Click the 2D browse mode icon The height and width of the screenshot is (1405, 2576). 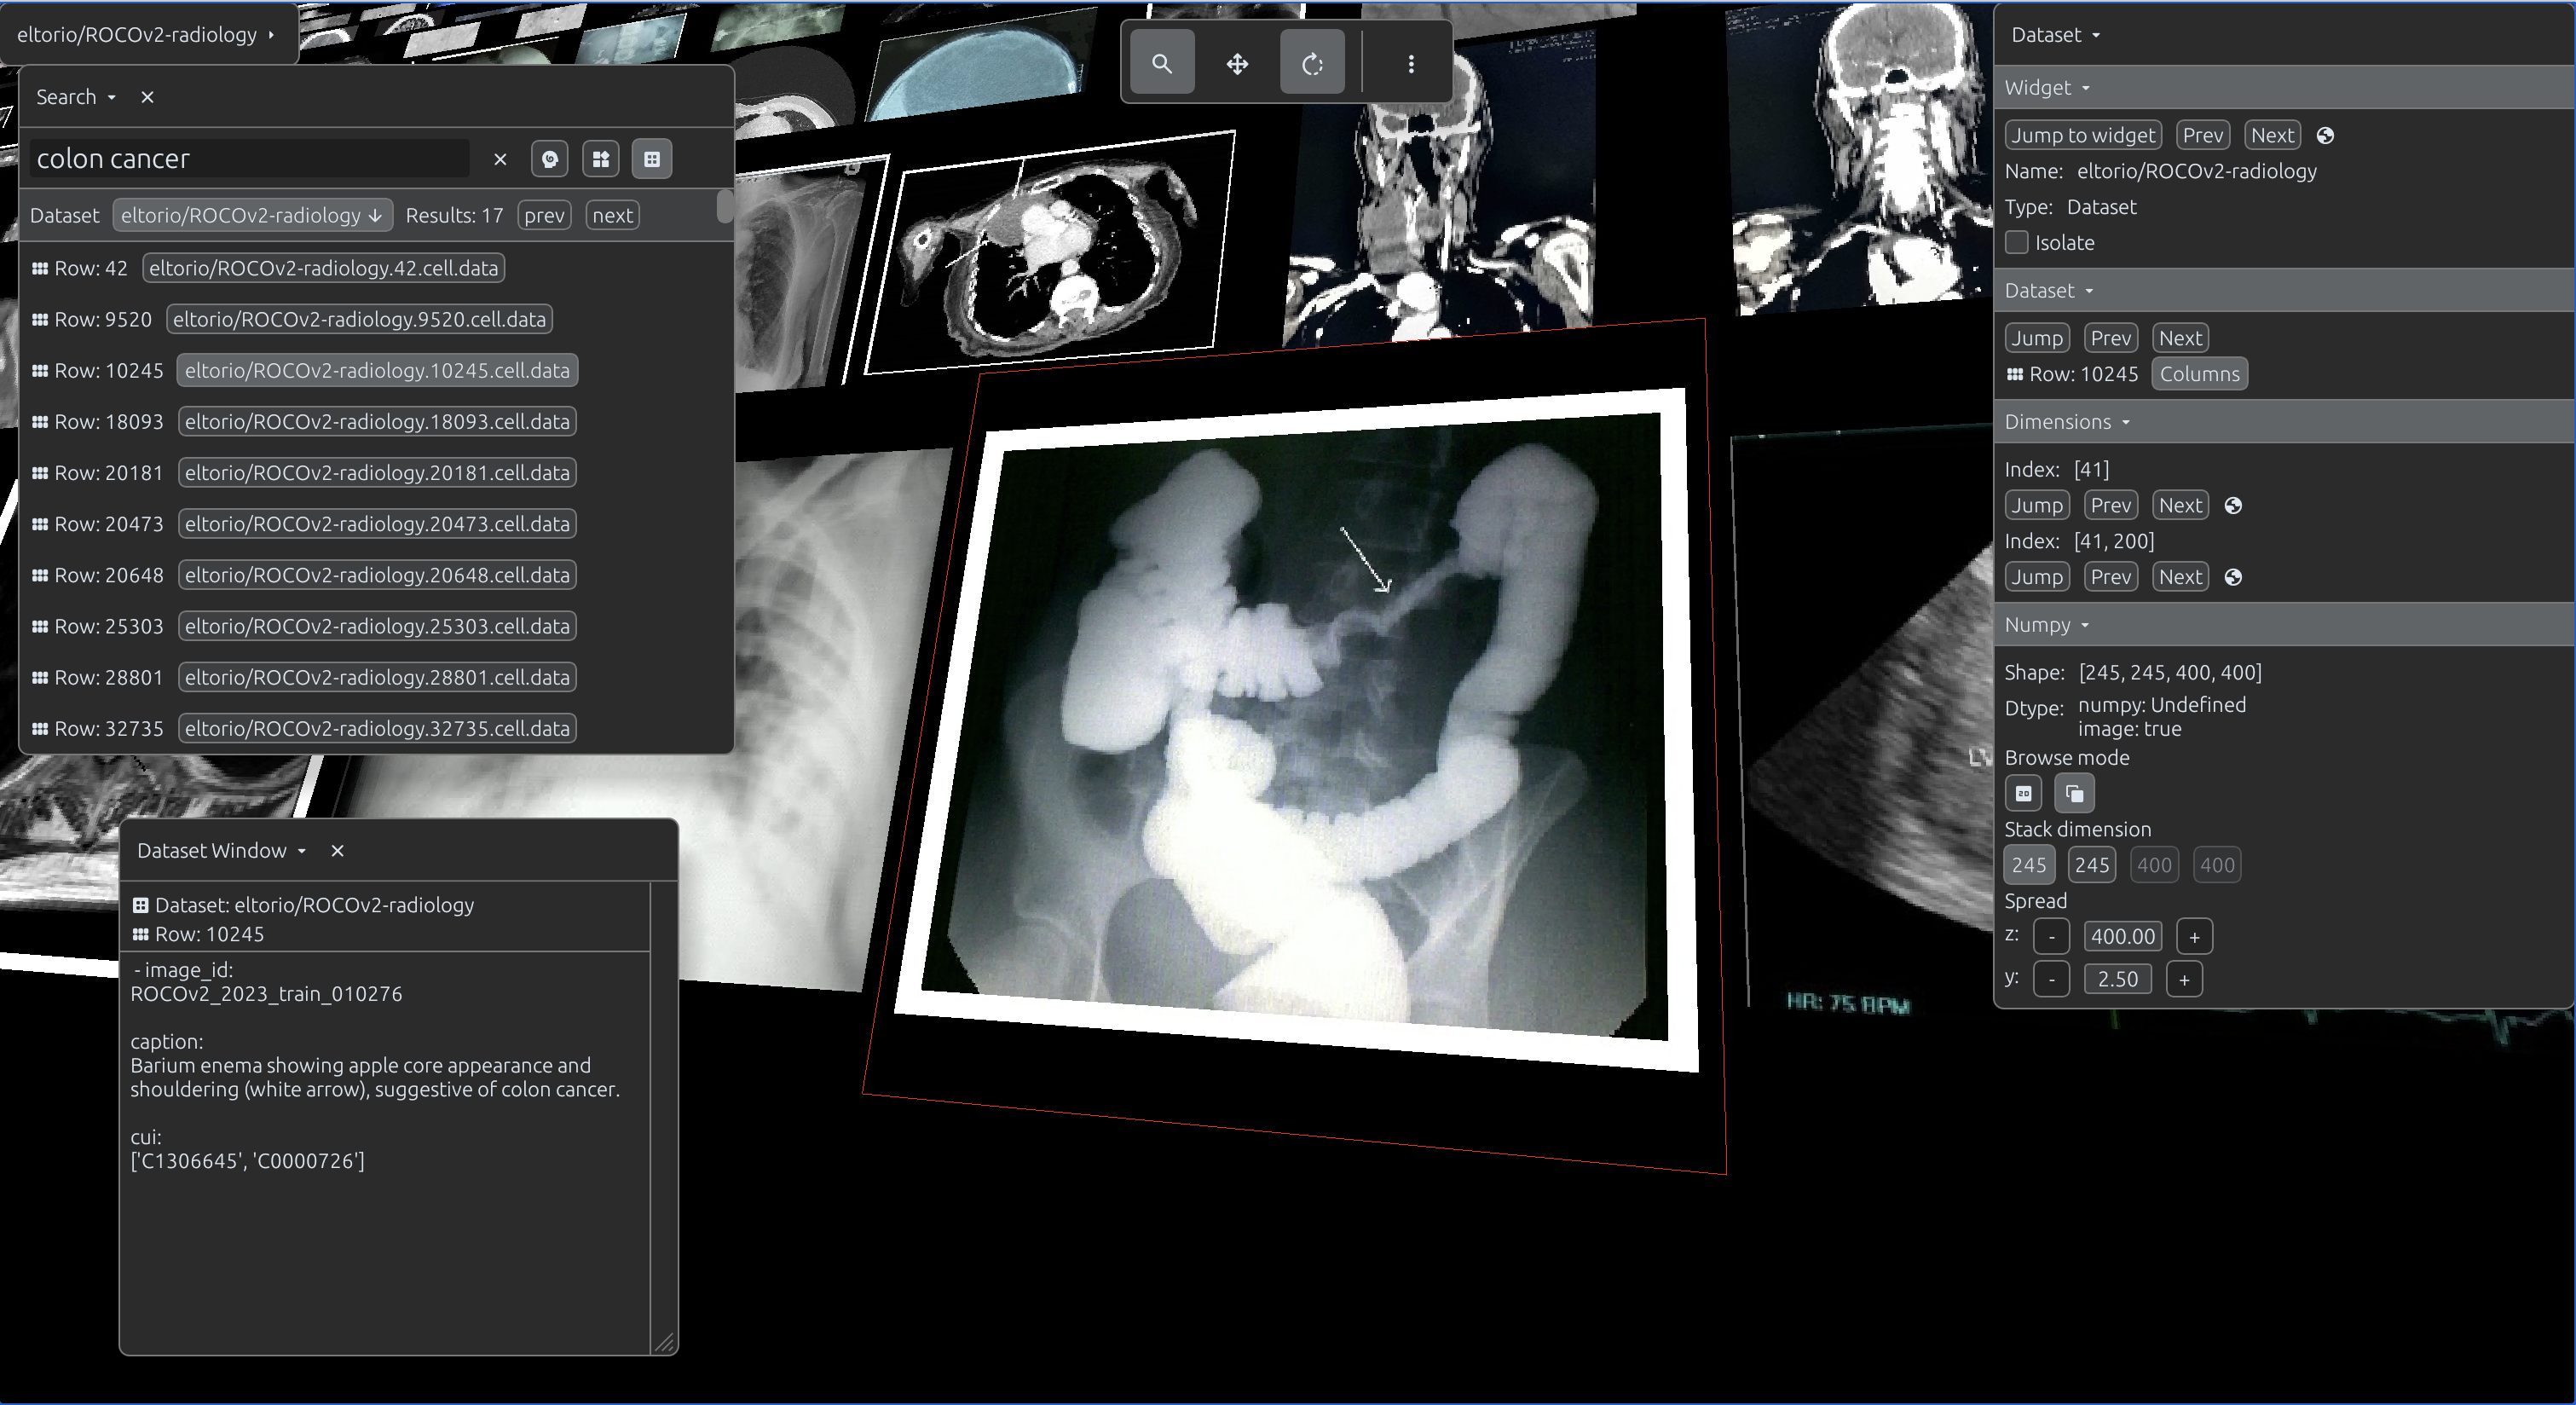pyautogui.click(x=2023, y=793)
